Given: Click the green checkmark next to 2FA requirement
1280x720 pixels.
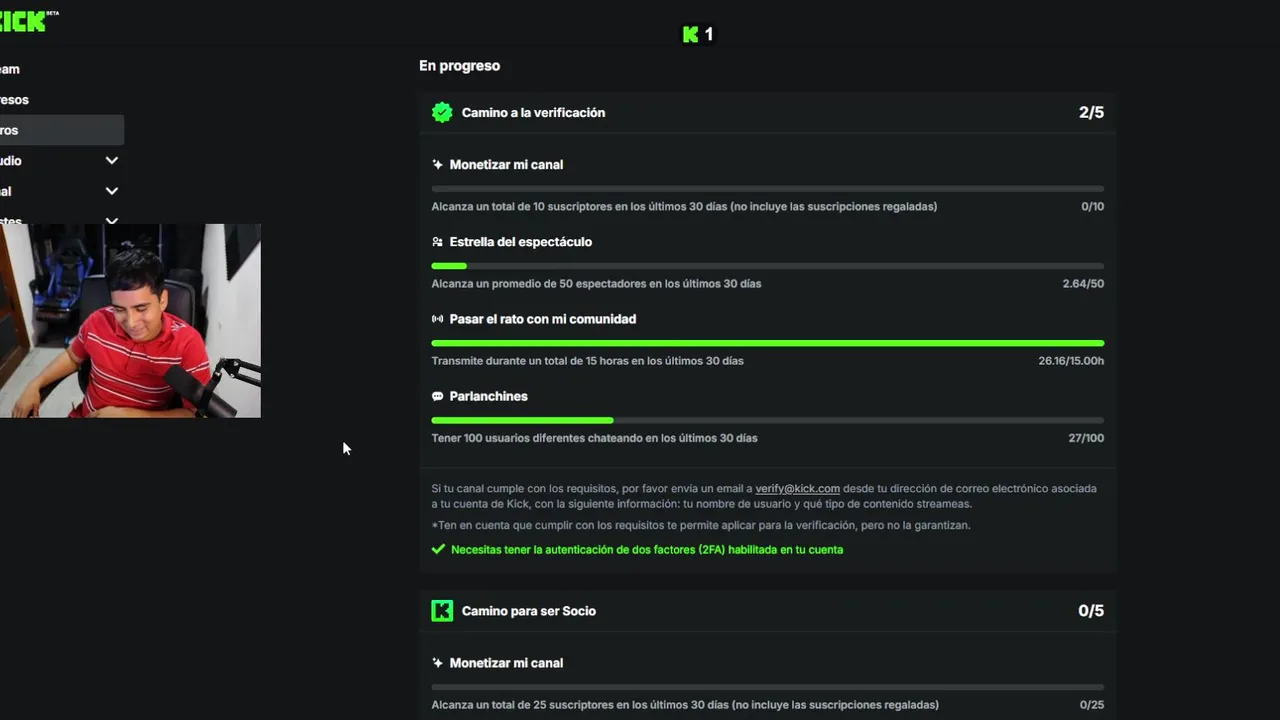Looking at the screenshot, I should tap(438, 549).
